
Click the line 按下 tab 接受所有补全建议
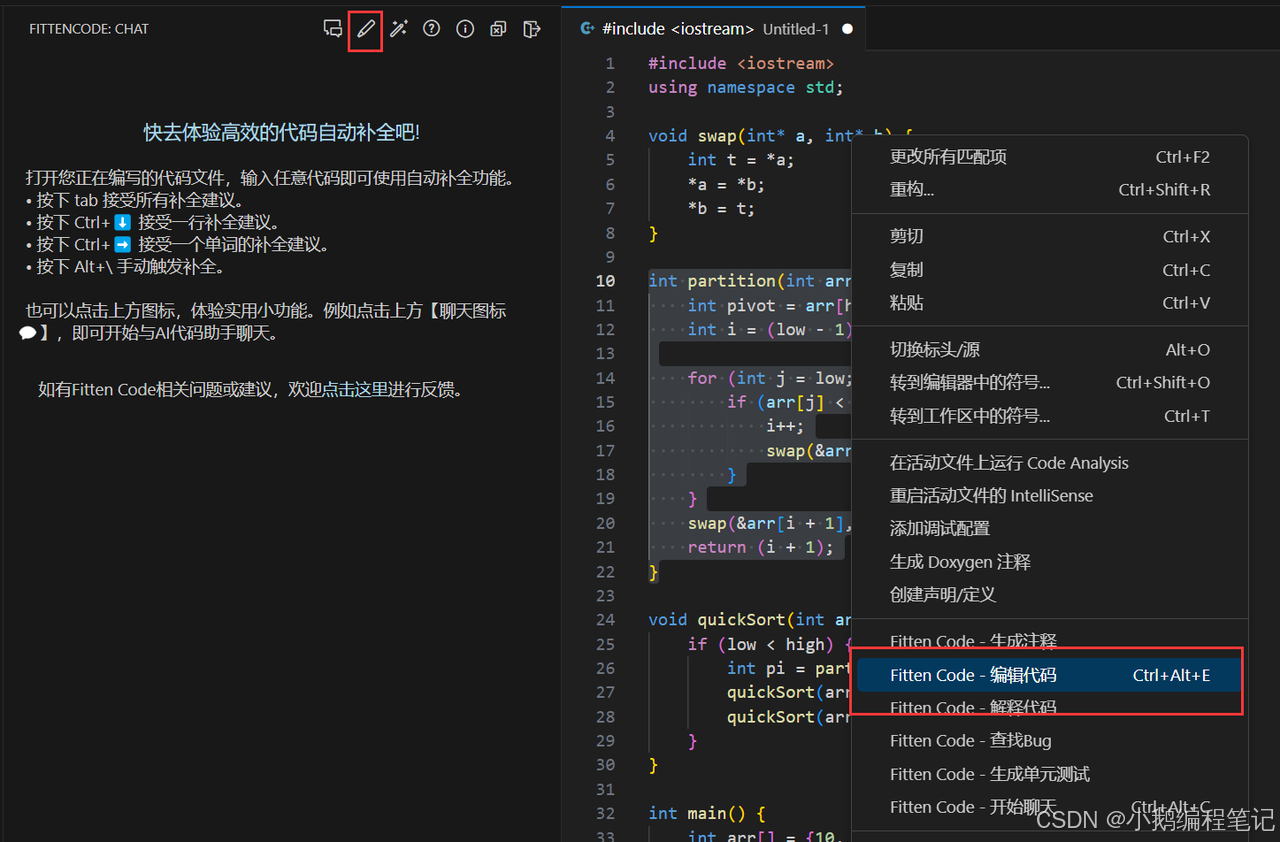pos(136,200)
